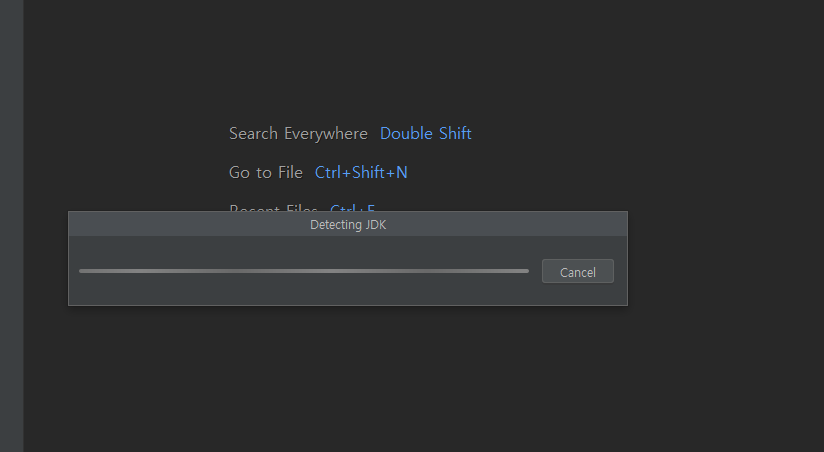824x452 pixels.
Task: Click the Detecting JDK dialog title
Action: (x=347, y=225)
